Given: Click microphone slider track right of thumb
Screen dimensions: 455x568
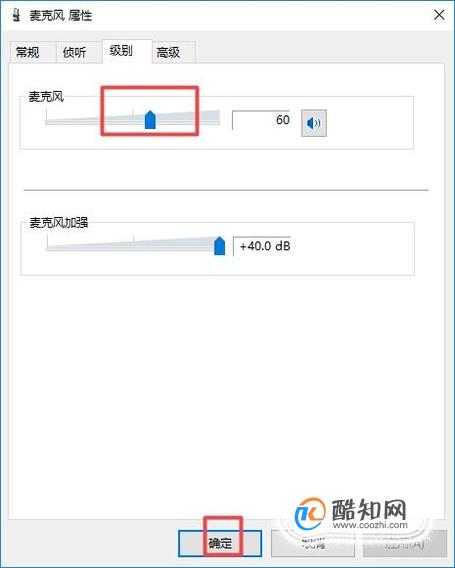Looking at the screenshot, I should point(188,119).
